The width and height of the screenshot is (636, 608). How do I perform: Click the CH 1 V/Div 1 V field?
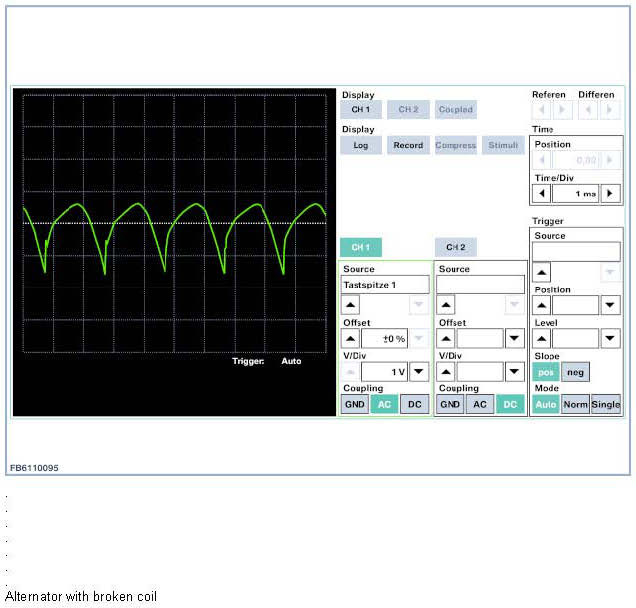(x=385, y=372)
